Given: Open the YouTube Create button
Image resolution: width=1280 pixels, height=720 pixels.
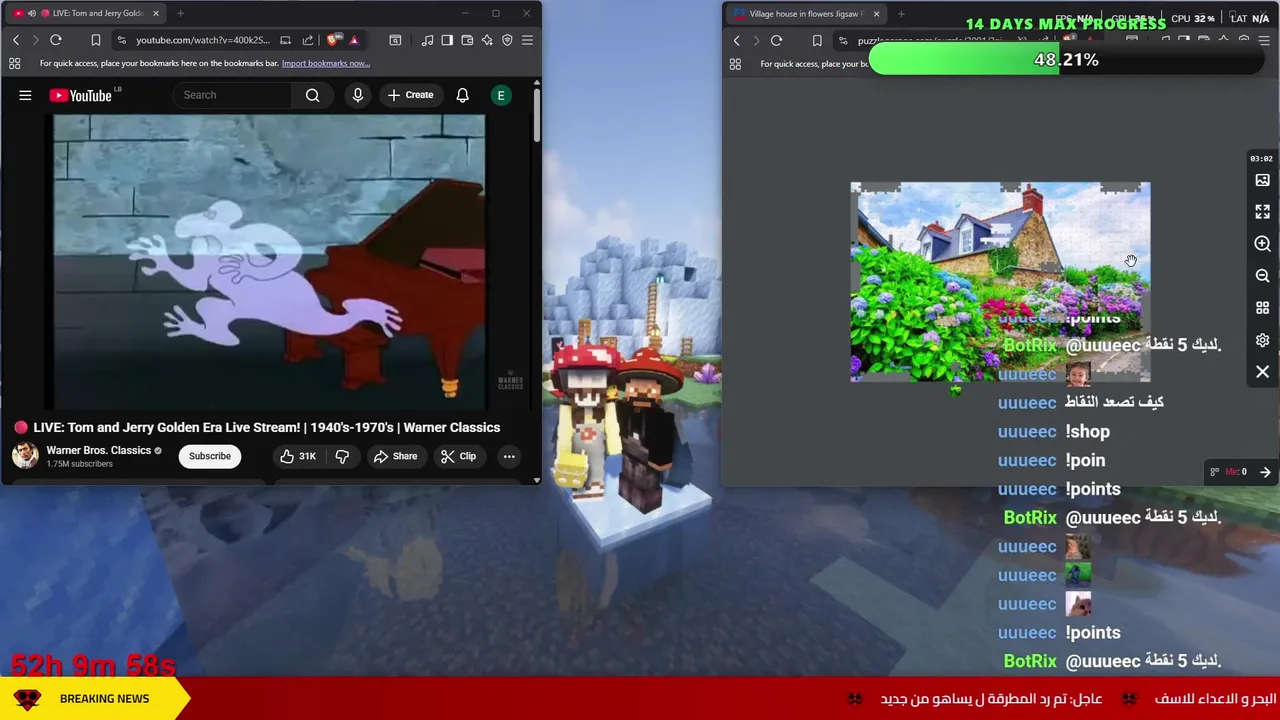Looking at the screenshot, I should pos(410,95).
